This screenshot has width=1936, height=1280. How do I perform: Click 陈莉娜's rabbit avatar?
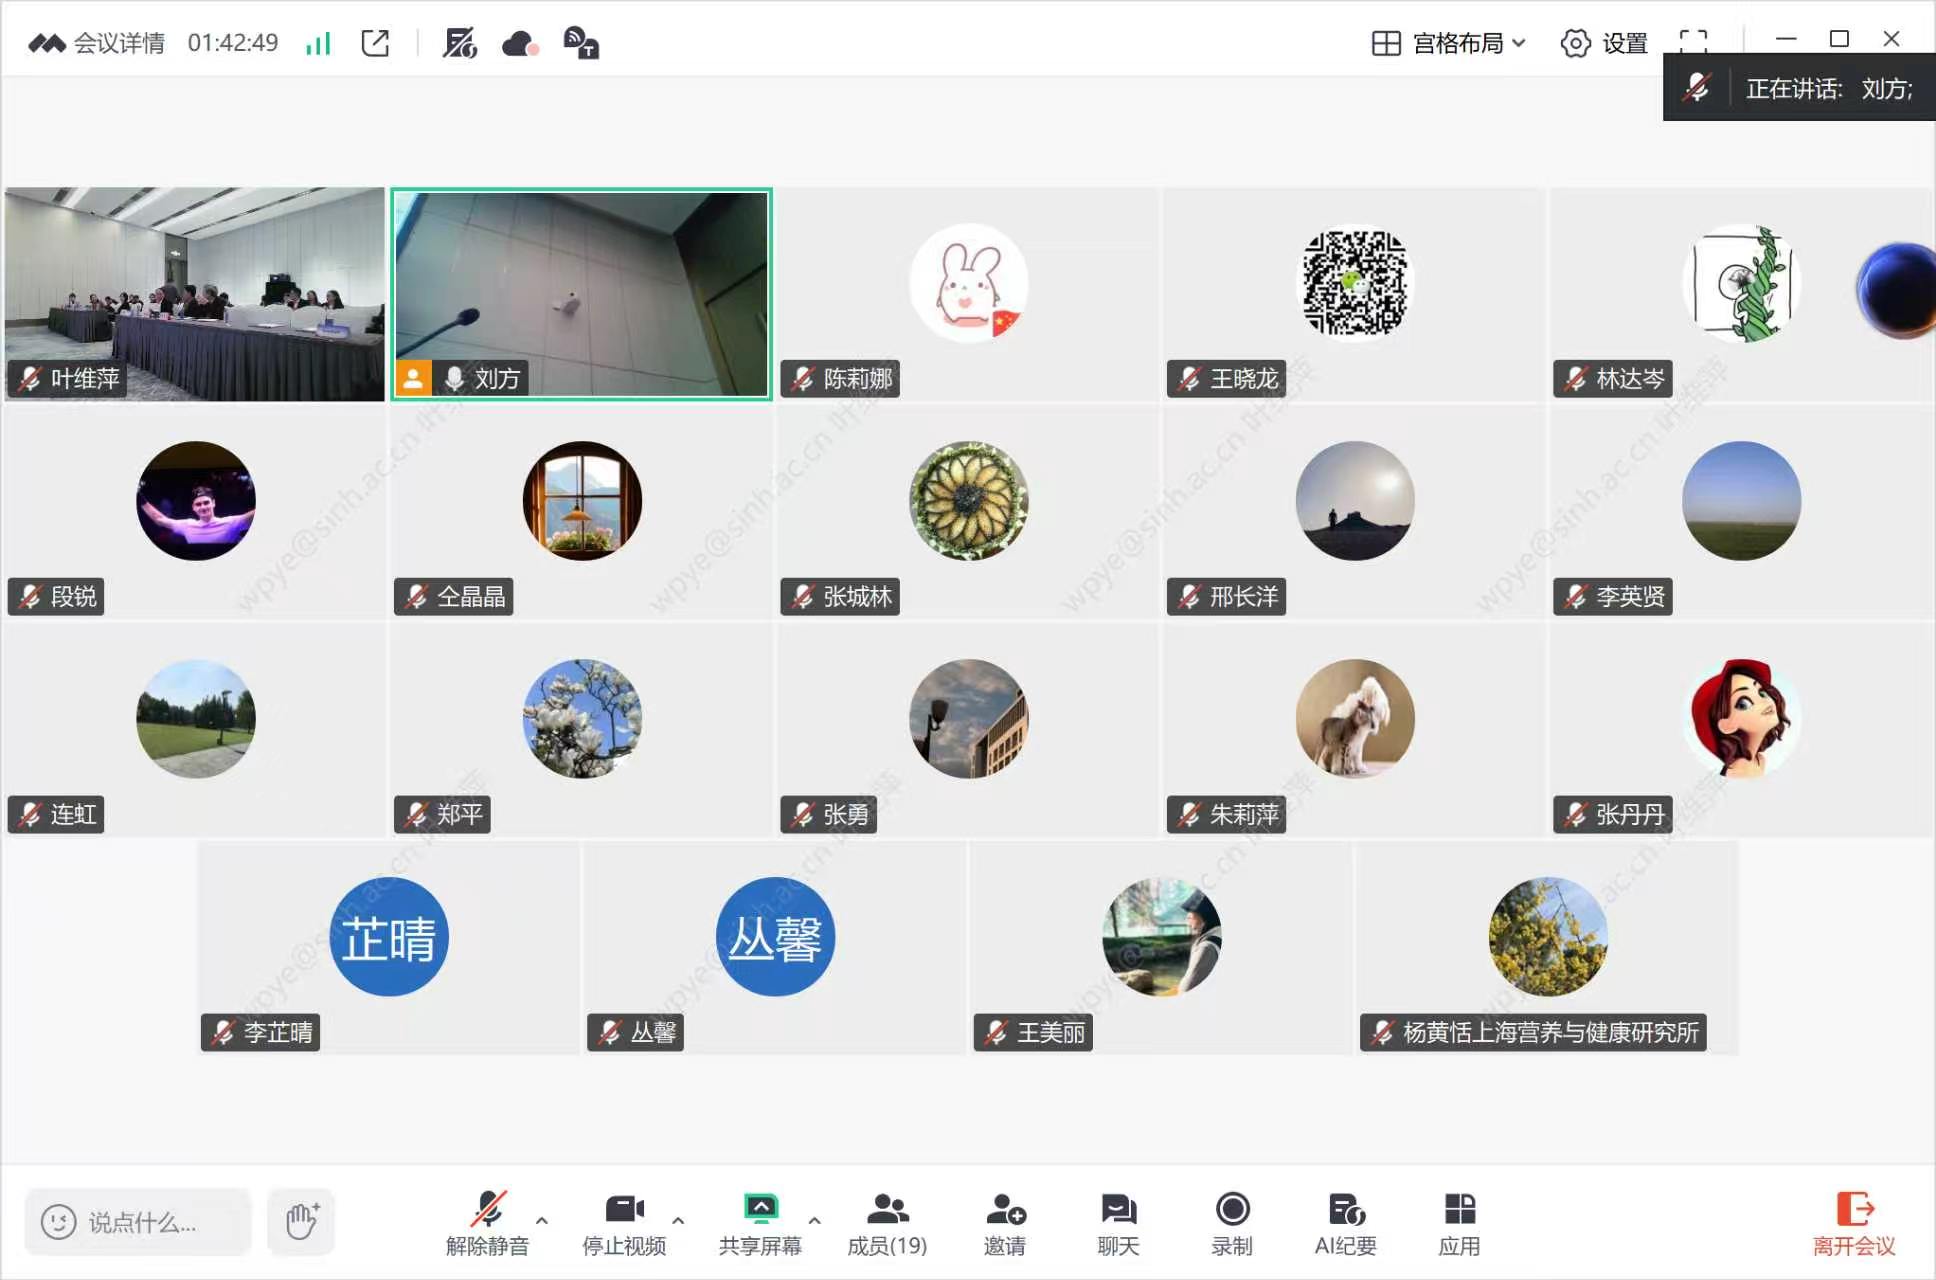pos(968,283)
